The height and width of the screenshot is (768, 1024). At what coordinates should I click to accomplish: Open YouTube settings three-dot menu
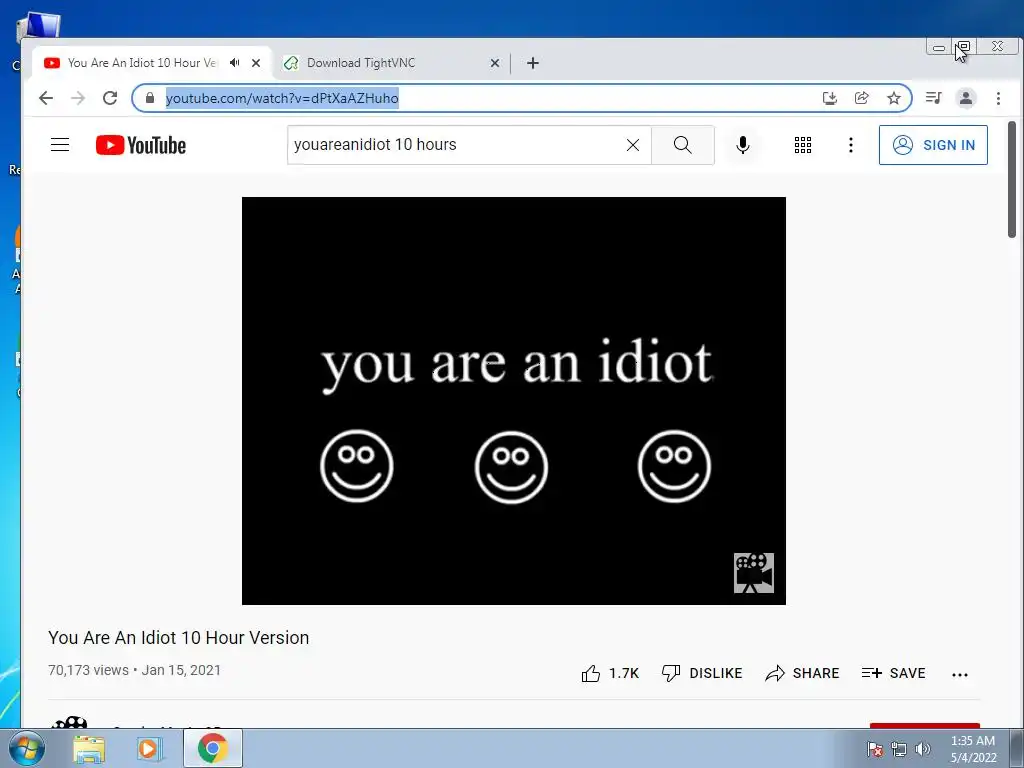coord(850,145)
